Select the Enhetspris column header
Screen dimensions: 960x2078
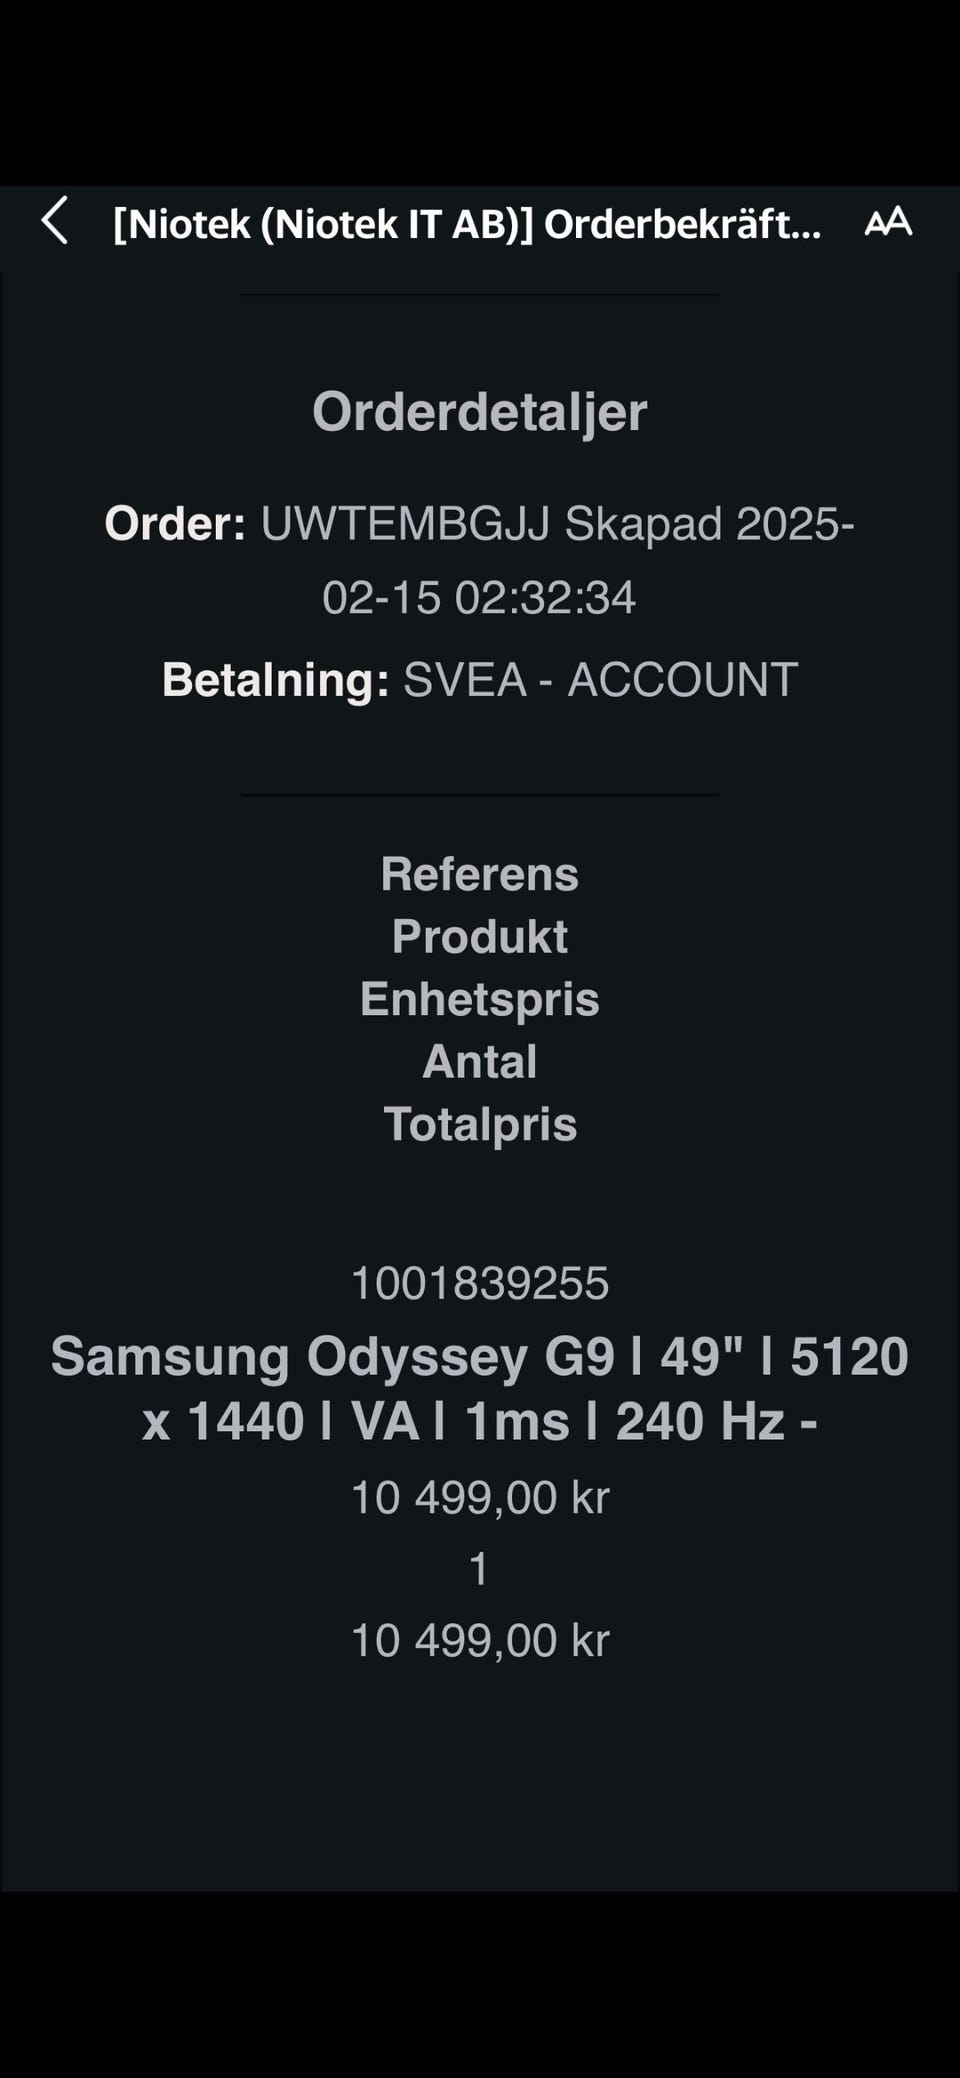(480, 999)
